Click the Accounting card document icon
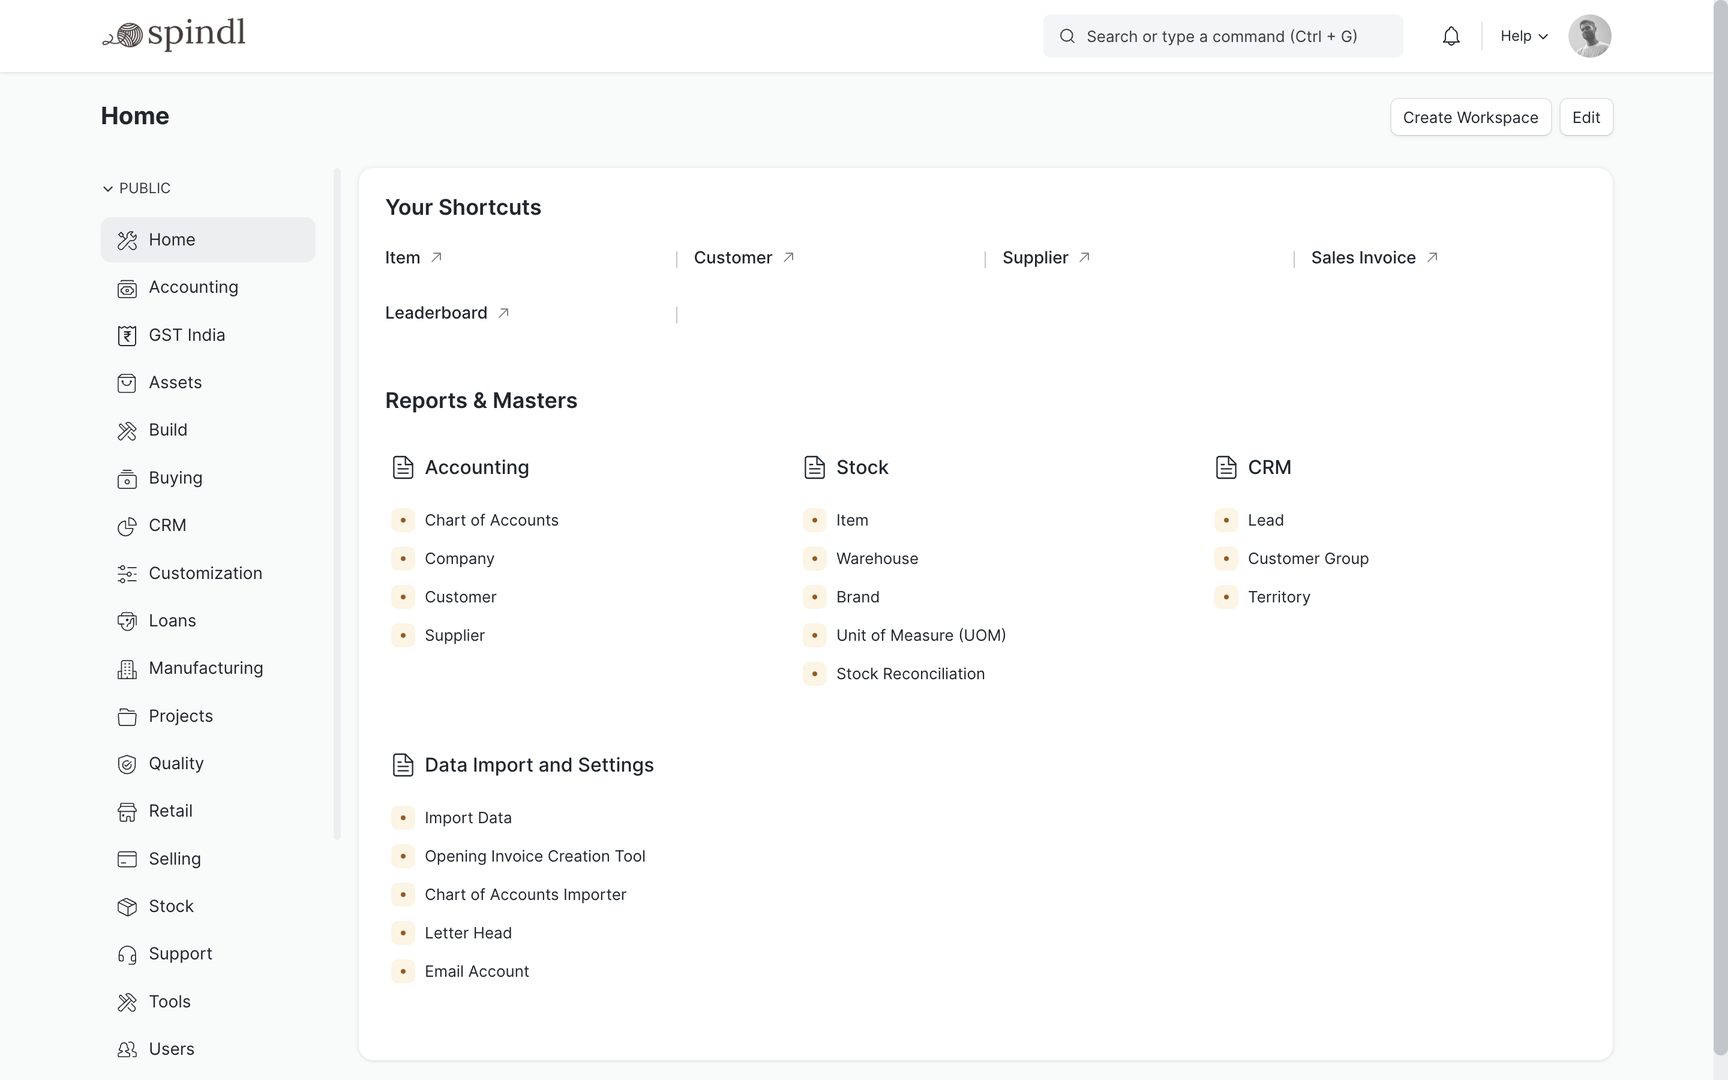The height and width of the screenshot is (1080, 1728). 403,467
